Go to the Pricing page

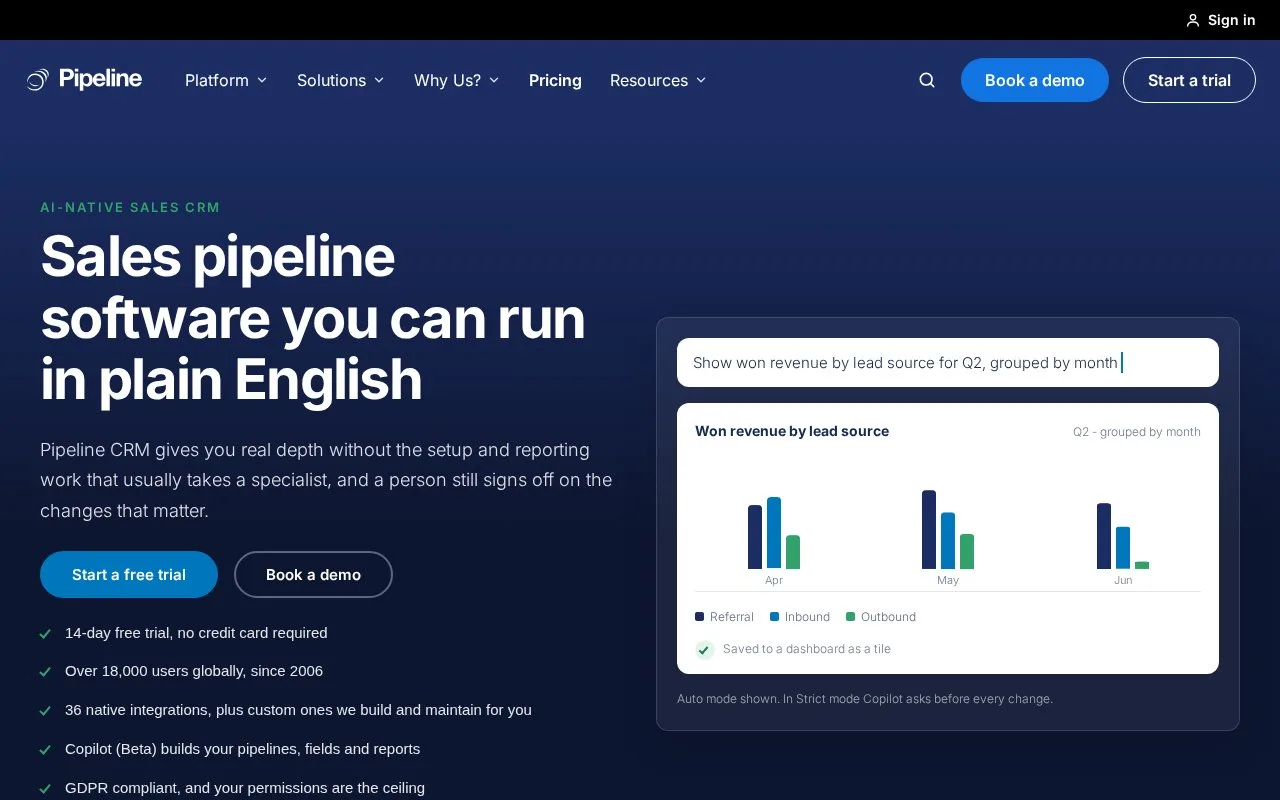[x=555, y=80]
